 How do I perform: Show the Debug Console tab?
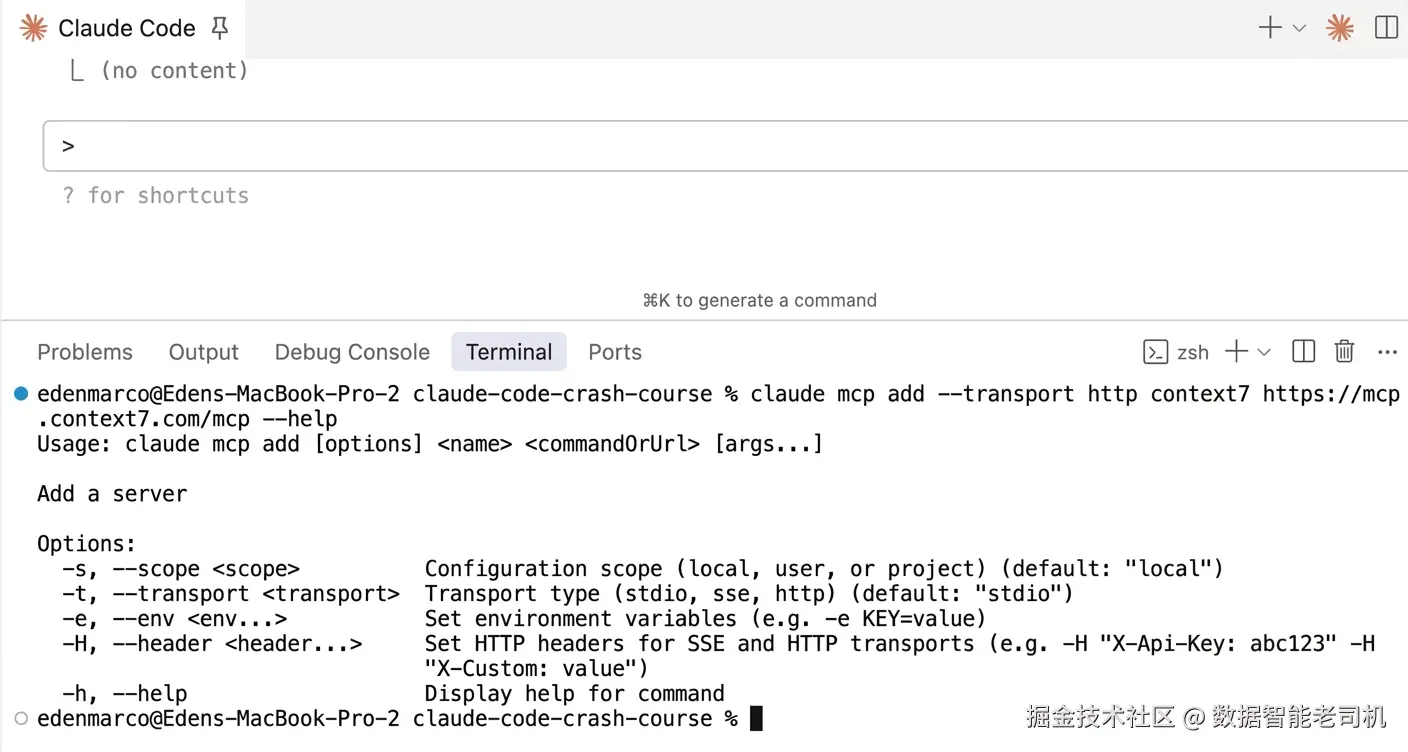pyautogui.click(x=352, y=352)
